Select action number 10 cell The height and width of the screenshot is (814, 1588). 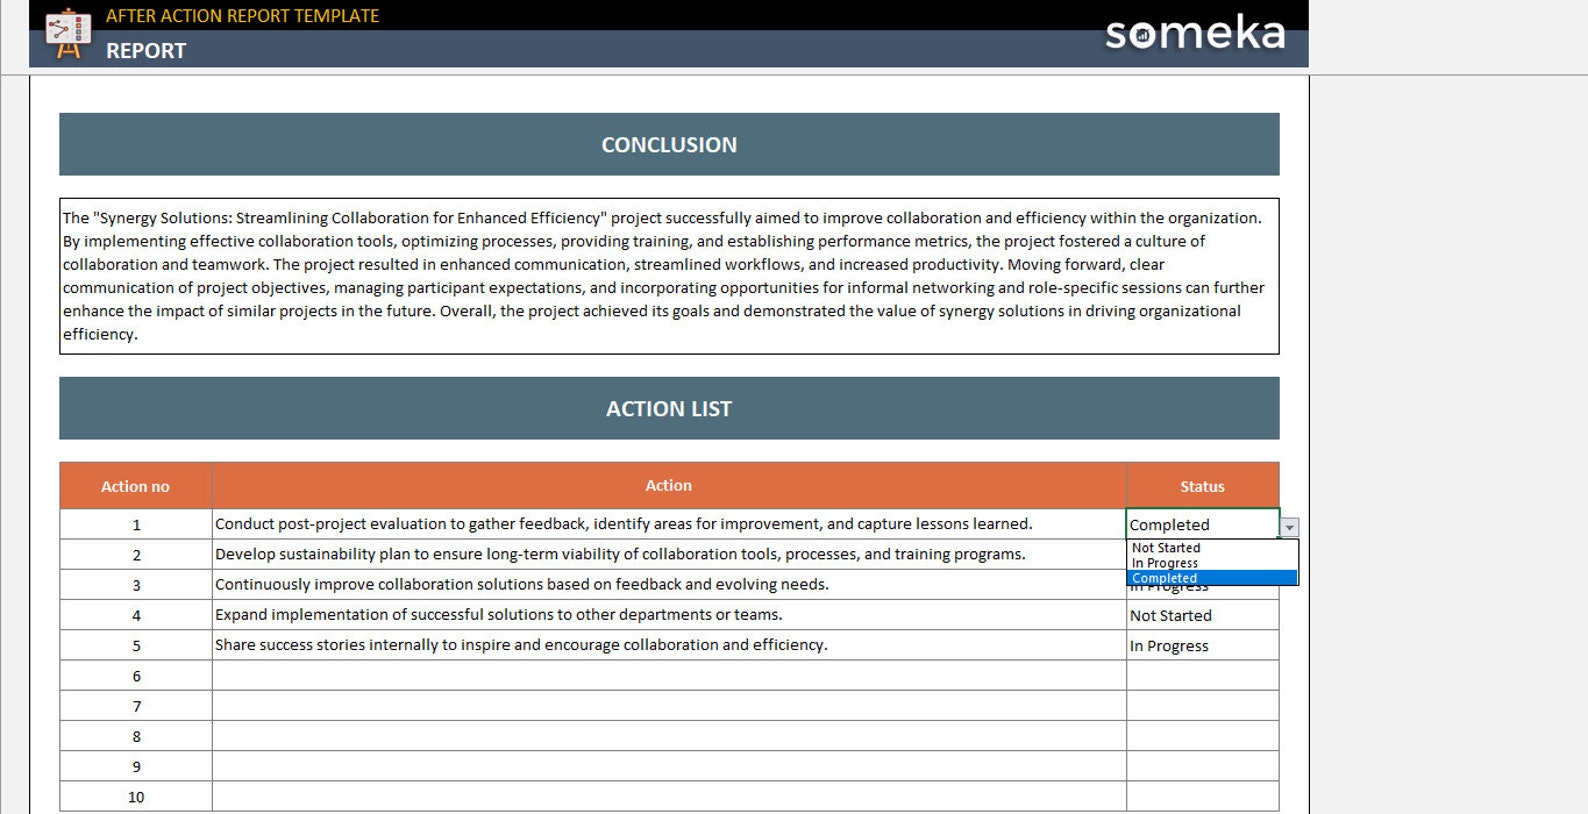(x=136, y=796)
